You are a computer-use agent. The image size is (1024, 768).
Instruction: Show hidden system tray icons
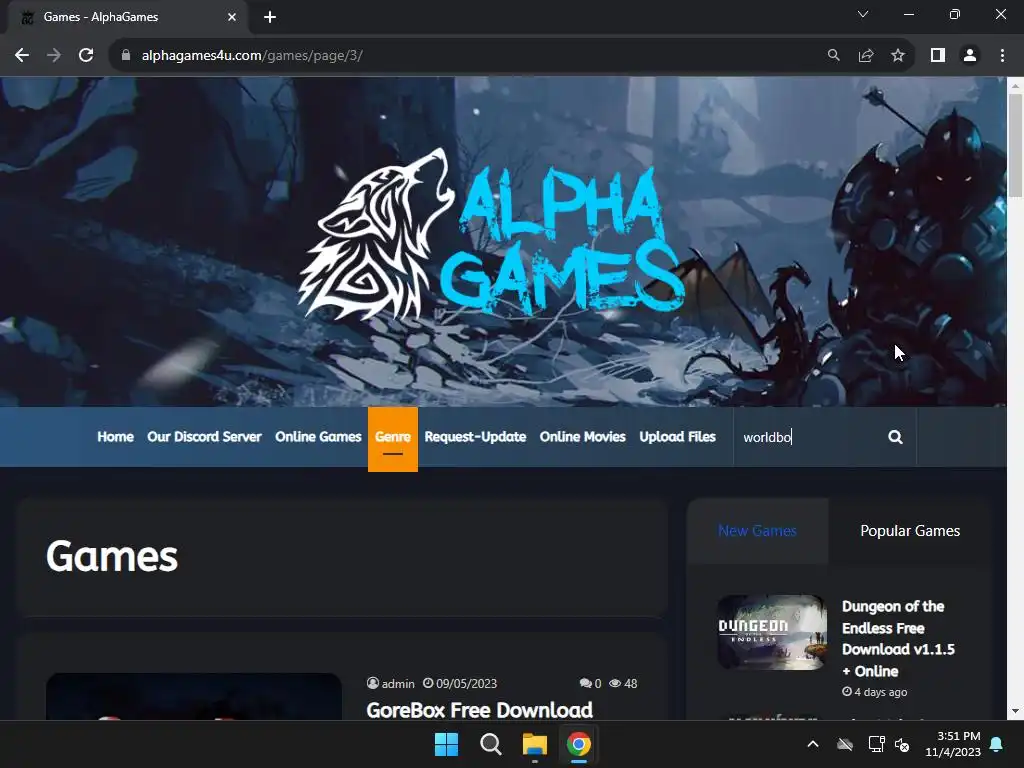click(x=813, y=744)
